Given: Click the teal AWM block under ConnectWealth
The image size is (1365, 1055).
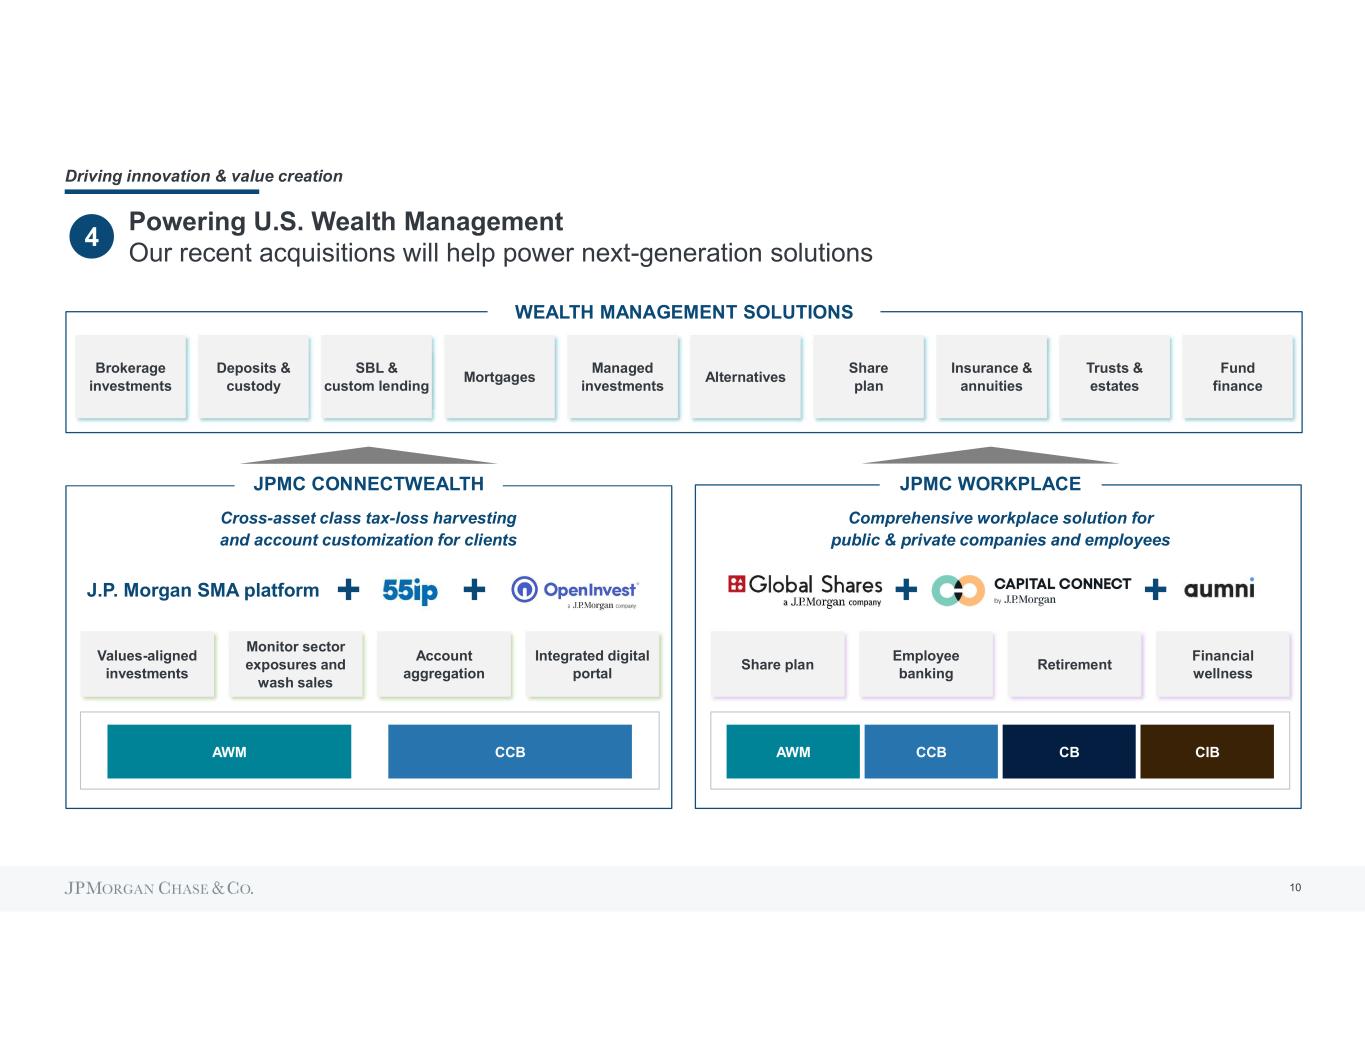Looking at the screenshot, I should click(229, 752).
